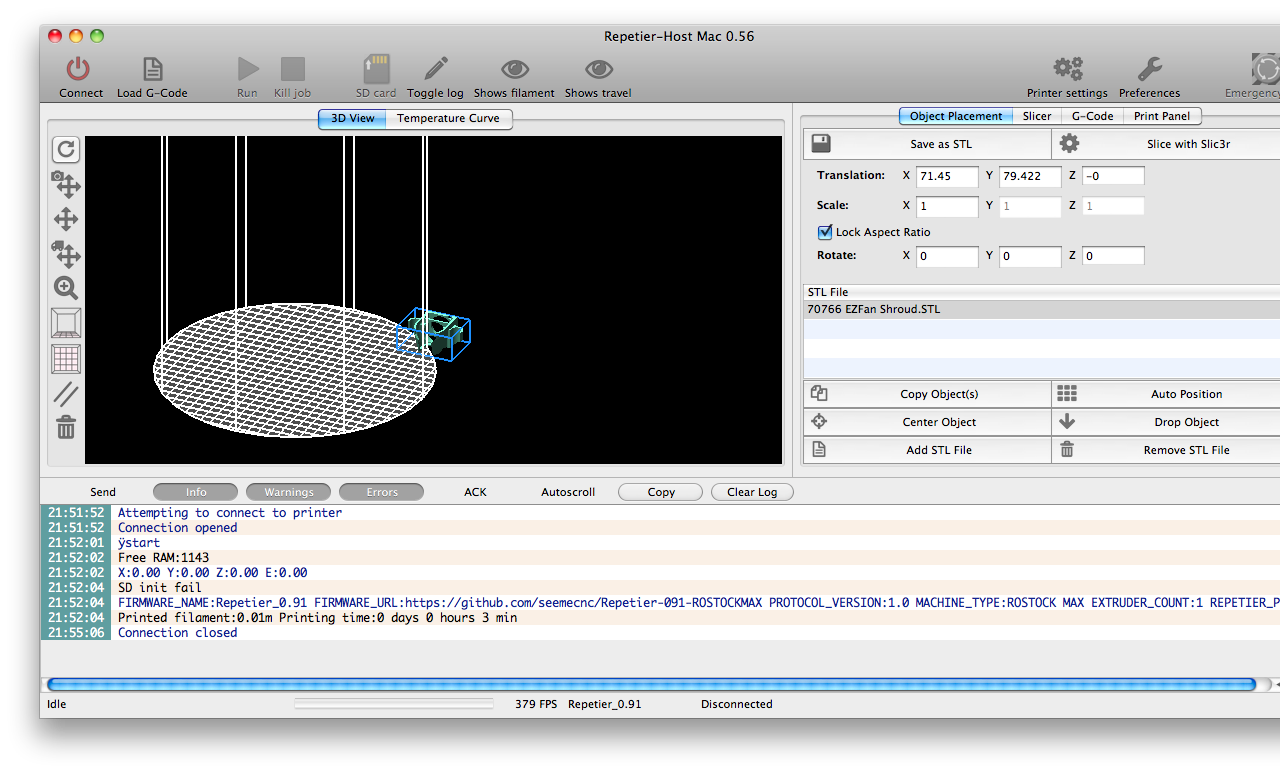This screenshot has height=773, width=1280.
Task: Reset the 3D view with refresh icon
Action: click(66, 149)
